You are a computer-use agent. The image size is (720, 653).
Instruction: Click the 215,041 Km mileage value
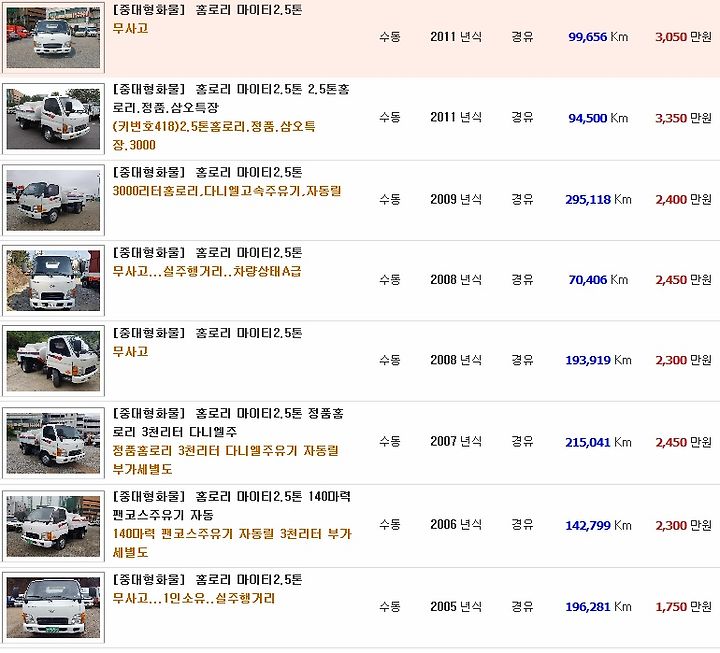(598, 442)
